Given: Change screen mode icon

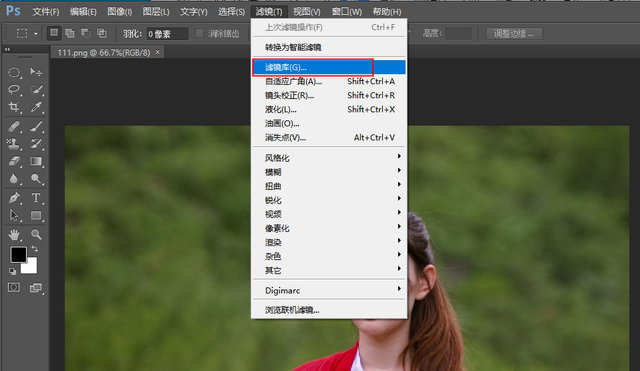Looking at the screenshot, I should point(36,288).
